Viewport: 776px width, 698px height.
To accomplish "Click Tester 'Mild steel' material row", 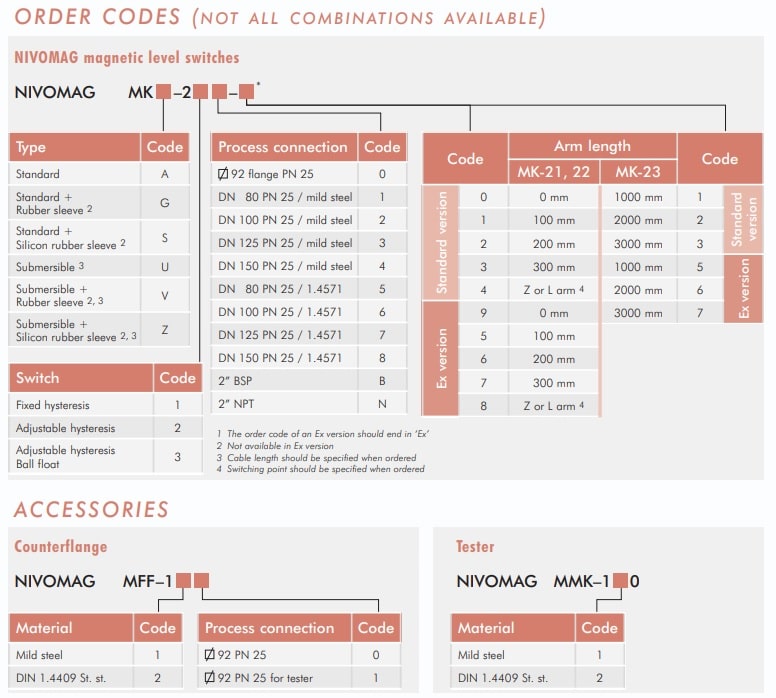I will point(537,655).
